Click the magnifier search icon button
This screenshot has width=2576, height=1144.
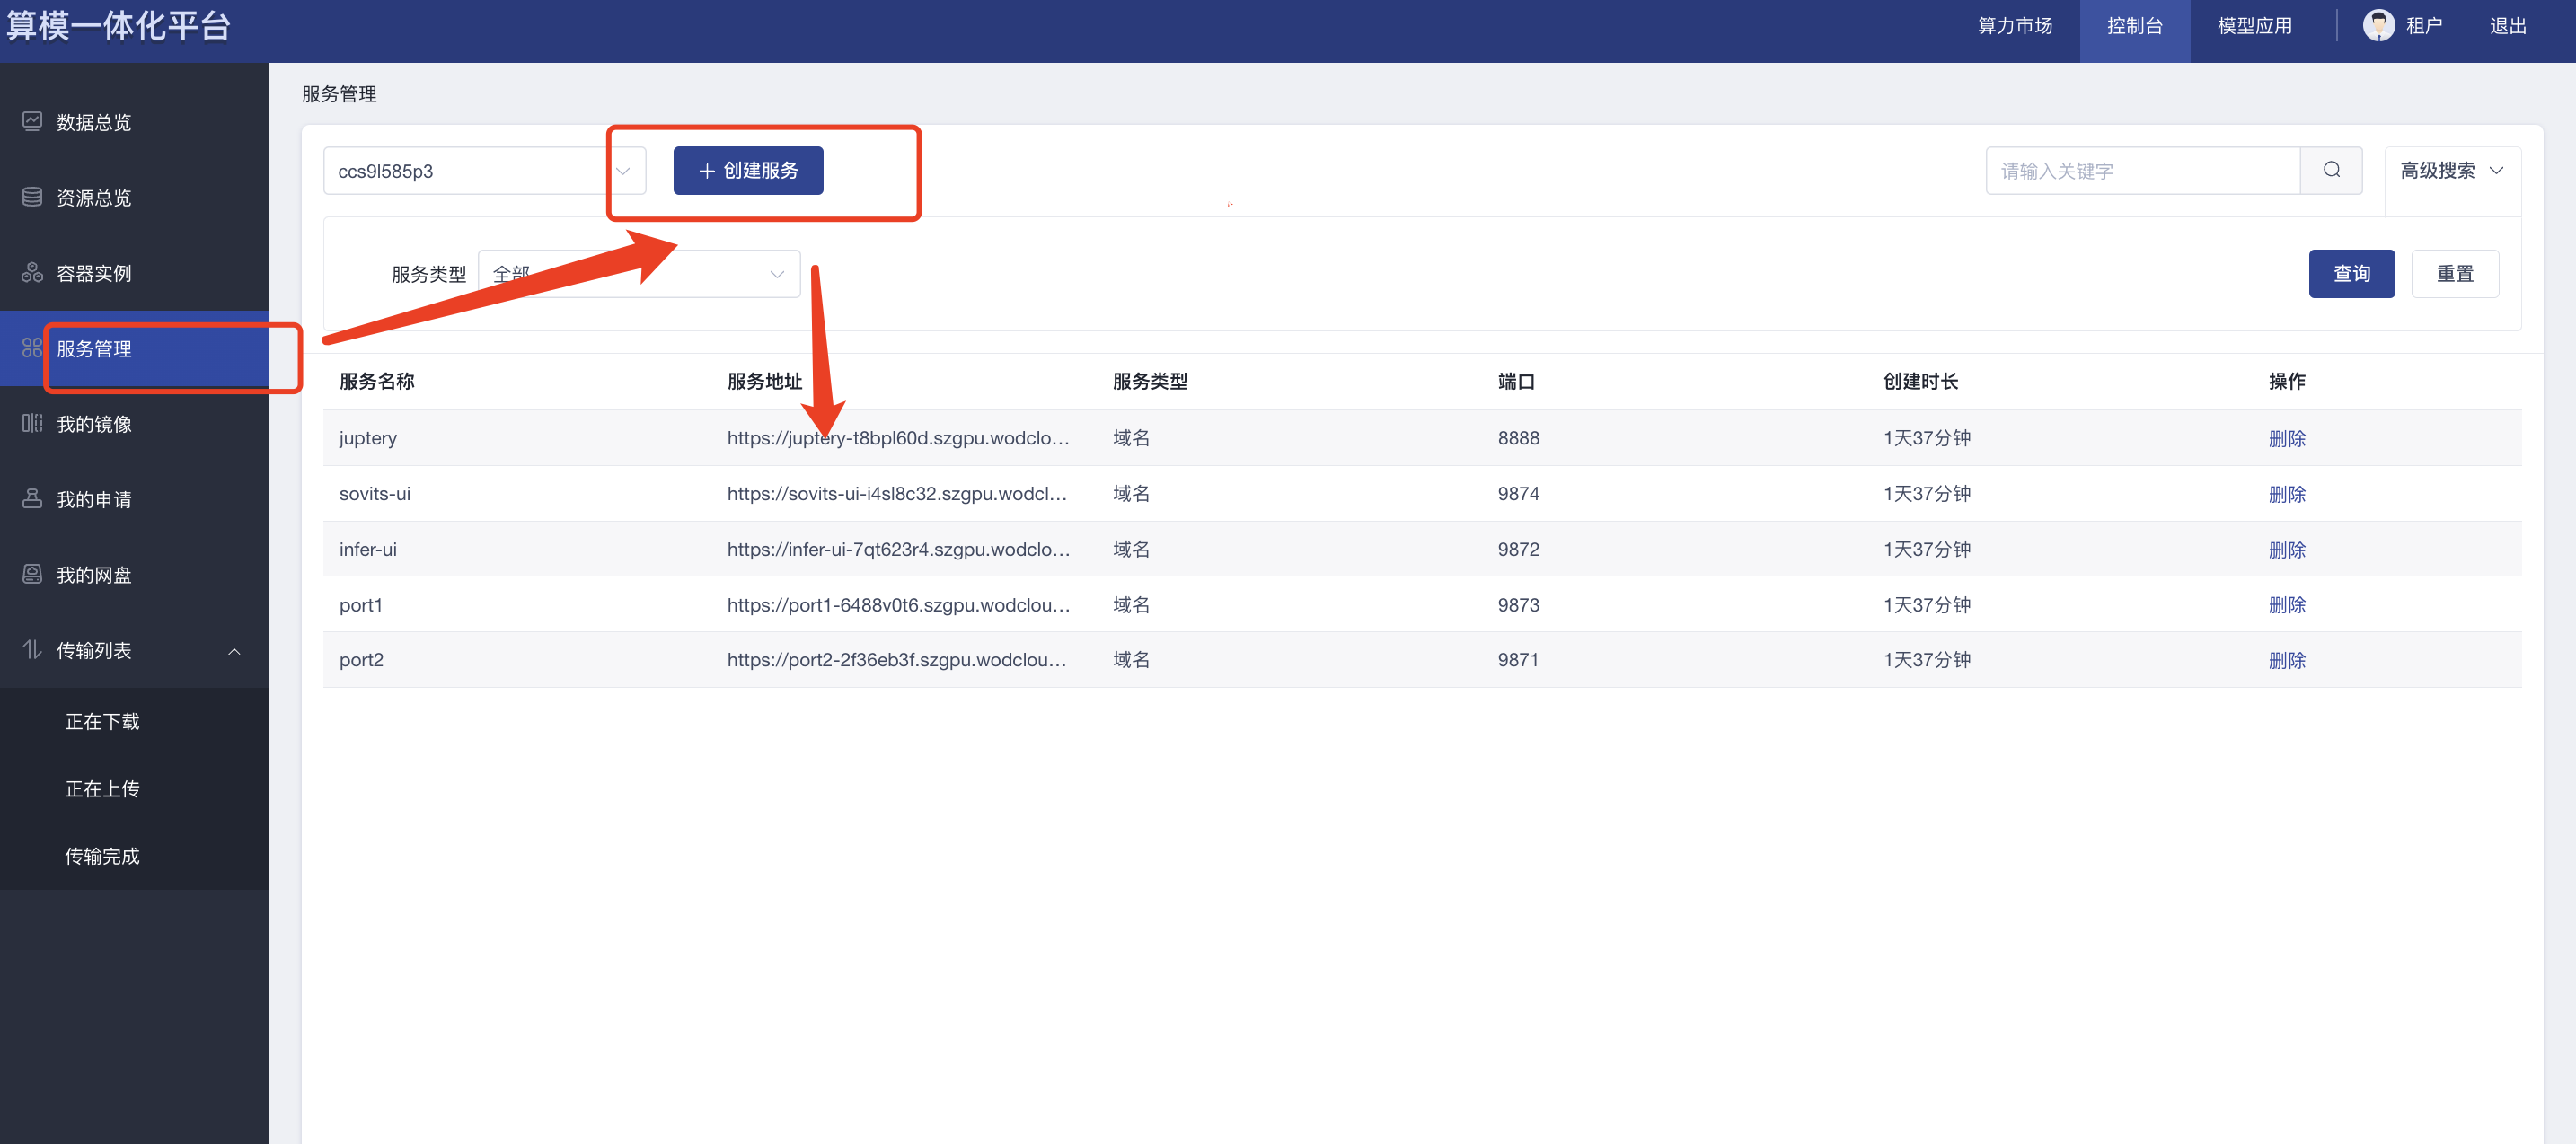tap(2331, 170)
